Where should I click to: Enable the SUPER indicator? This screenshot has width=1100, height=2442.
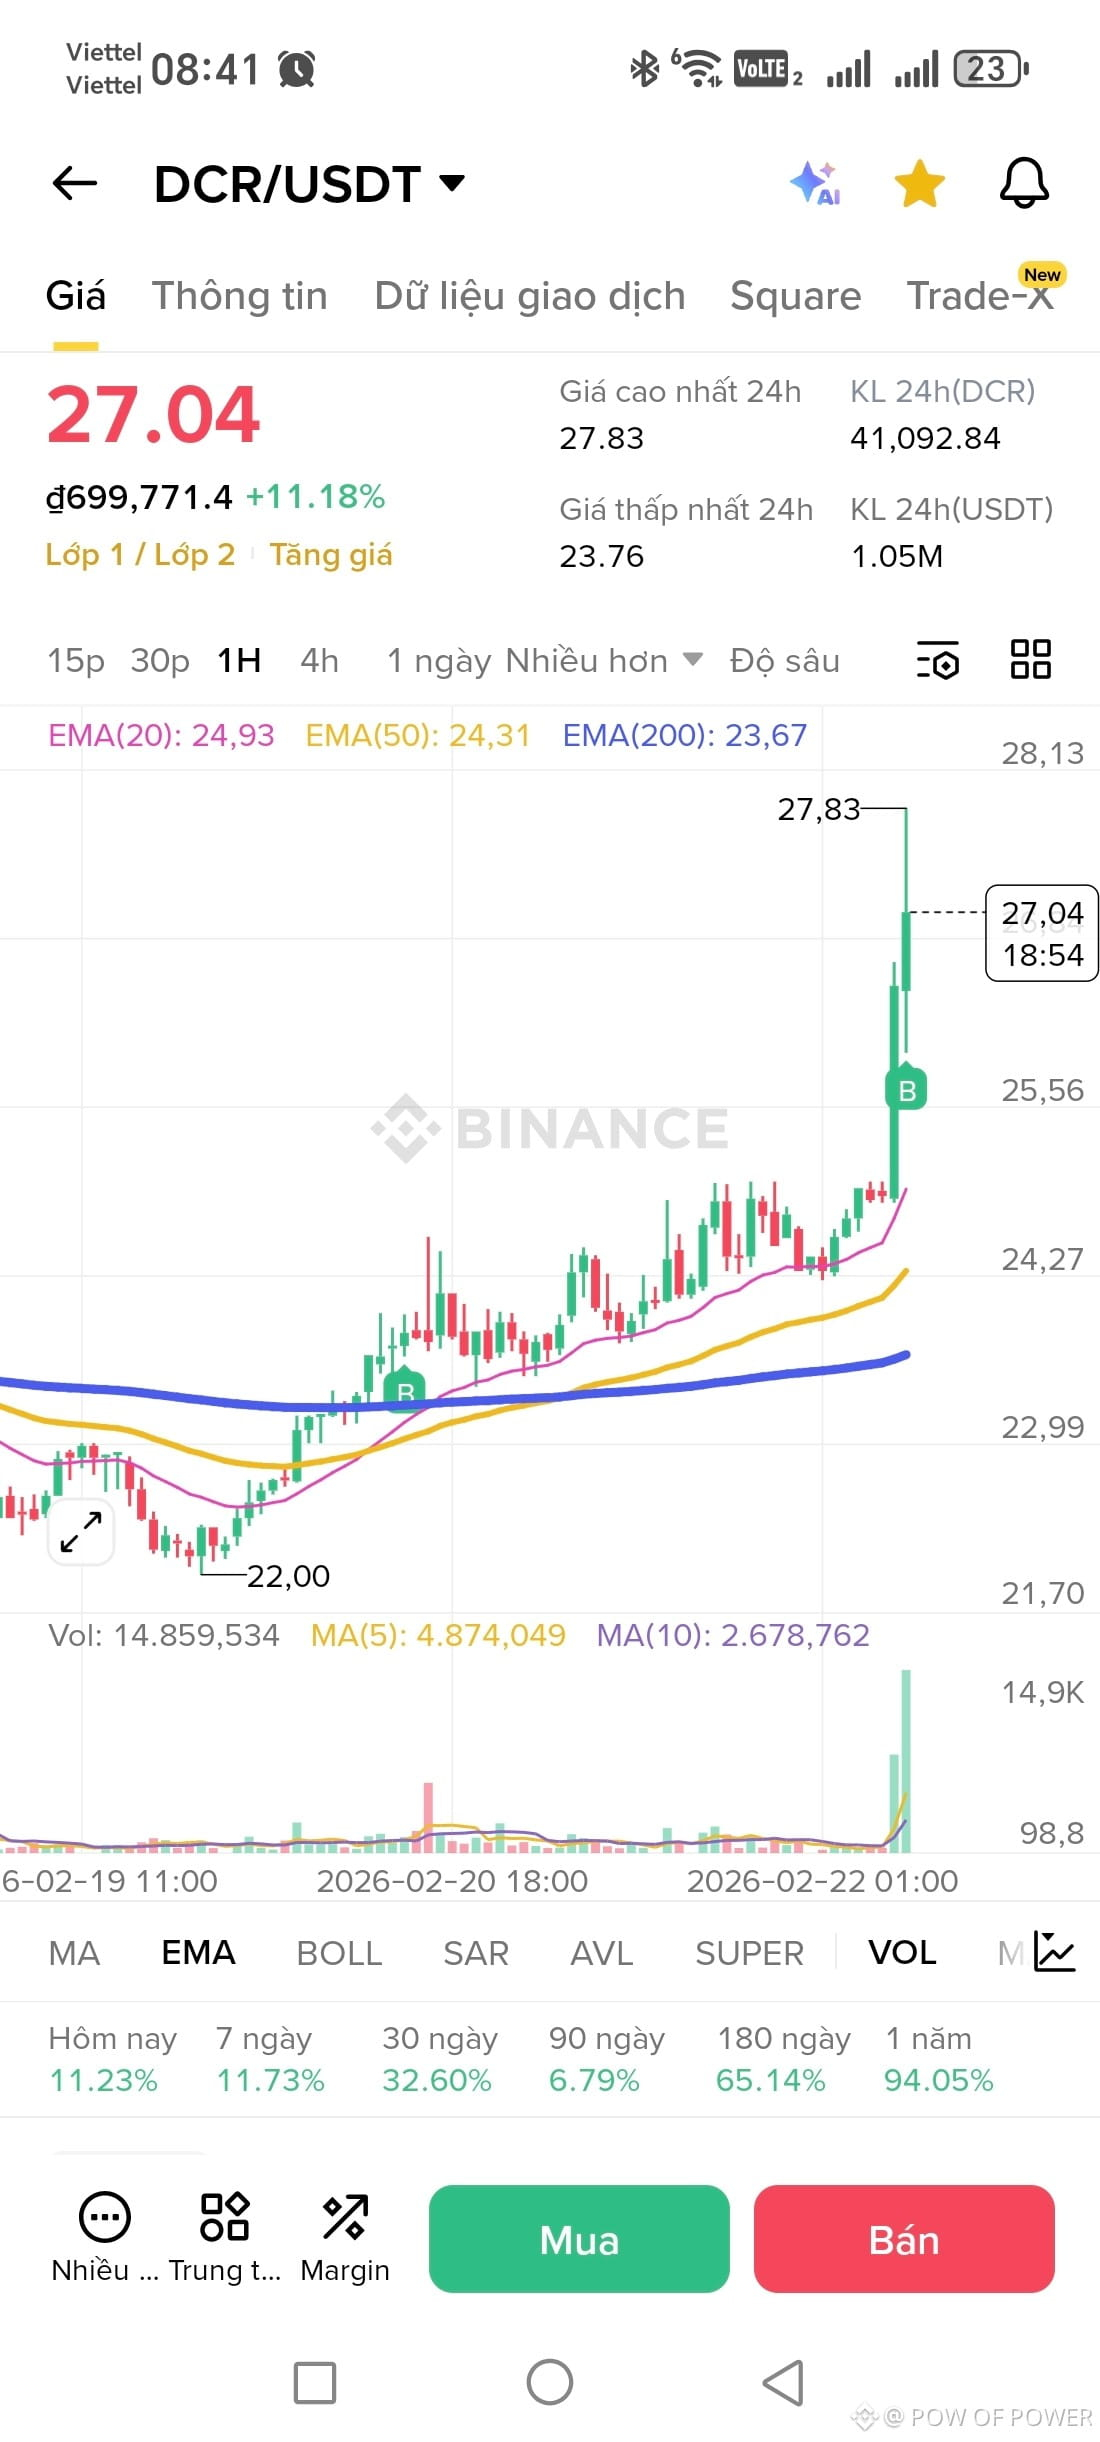tap(749, 1952)
